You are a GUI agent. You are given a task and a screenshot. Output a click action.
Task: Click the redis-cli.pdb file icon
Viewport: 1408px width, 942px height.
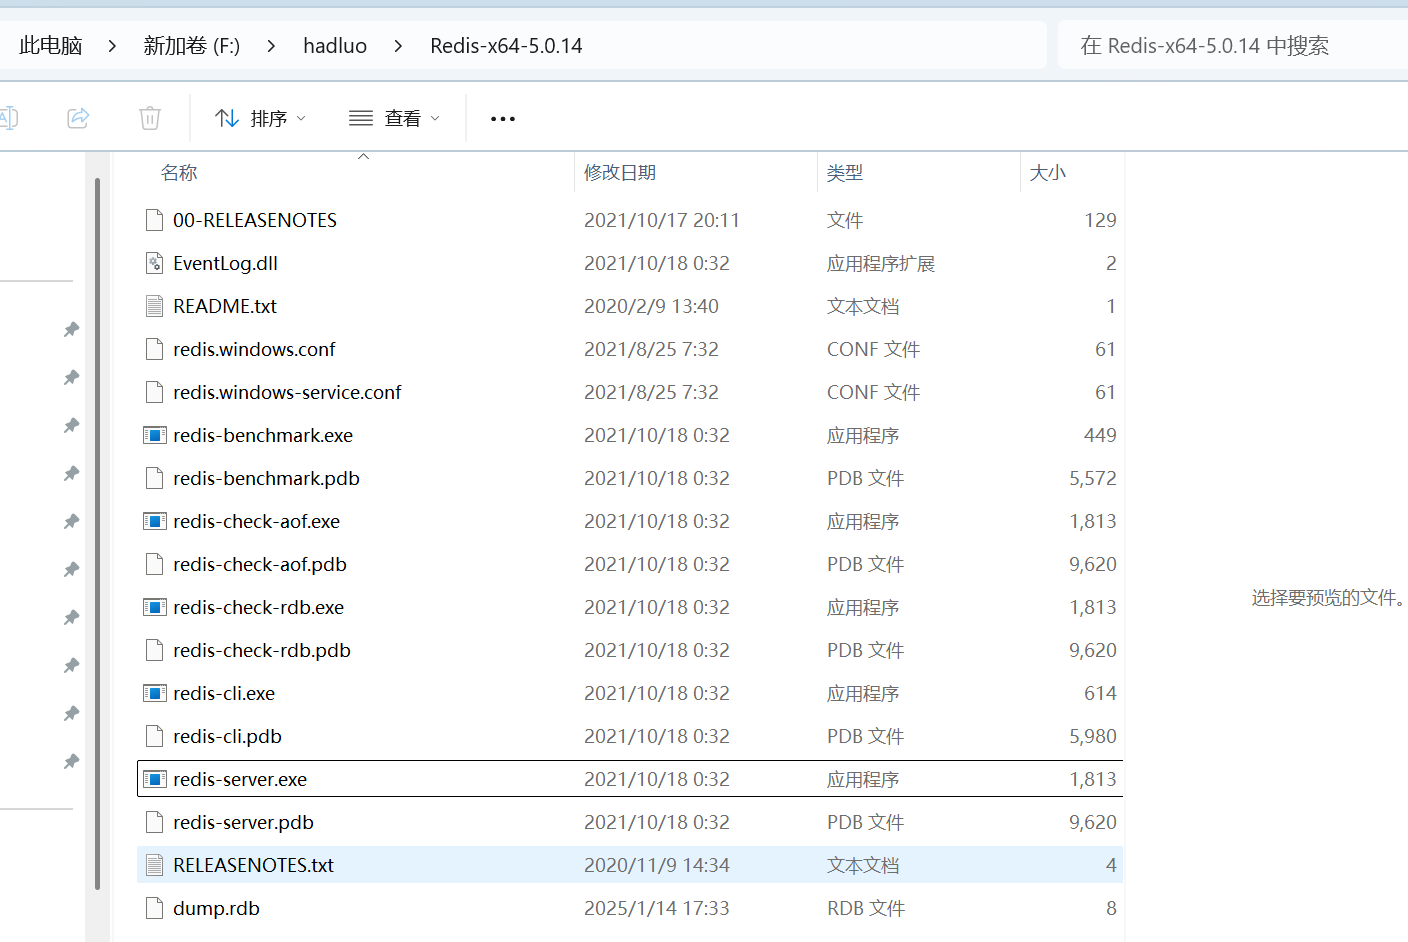click(x=154, y=736)
